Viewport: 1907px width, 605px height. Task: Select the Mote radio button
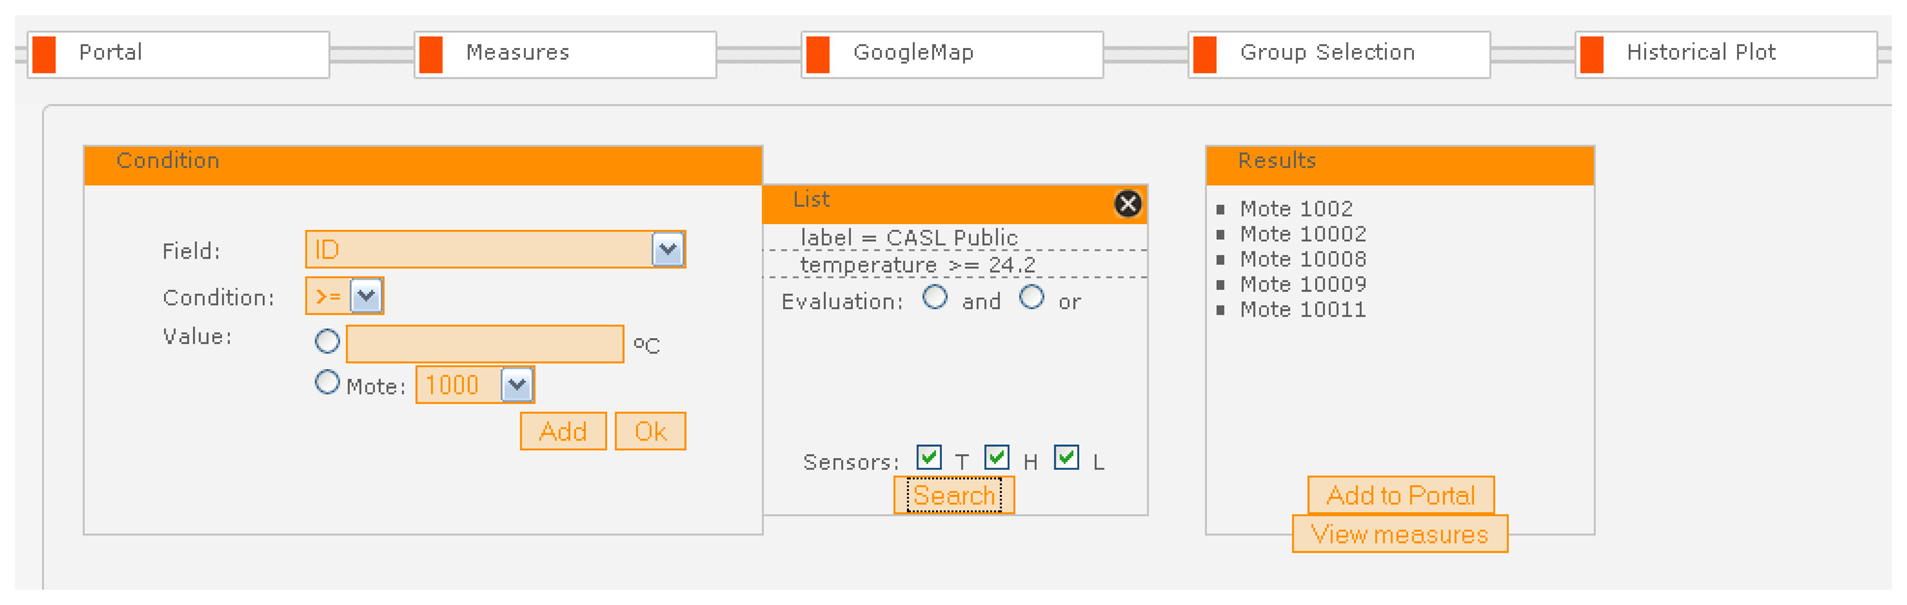point(327,383)
